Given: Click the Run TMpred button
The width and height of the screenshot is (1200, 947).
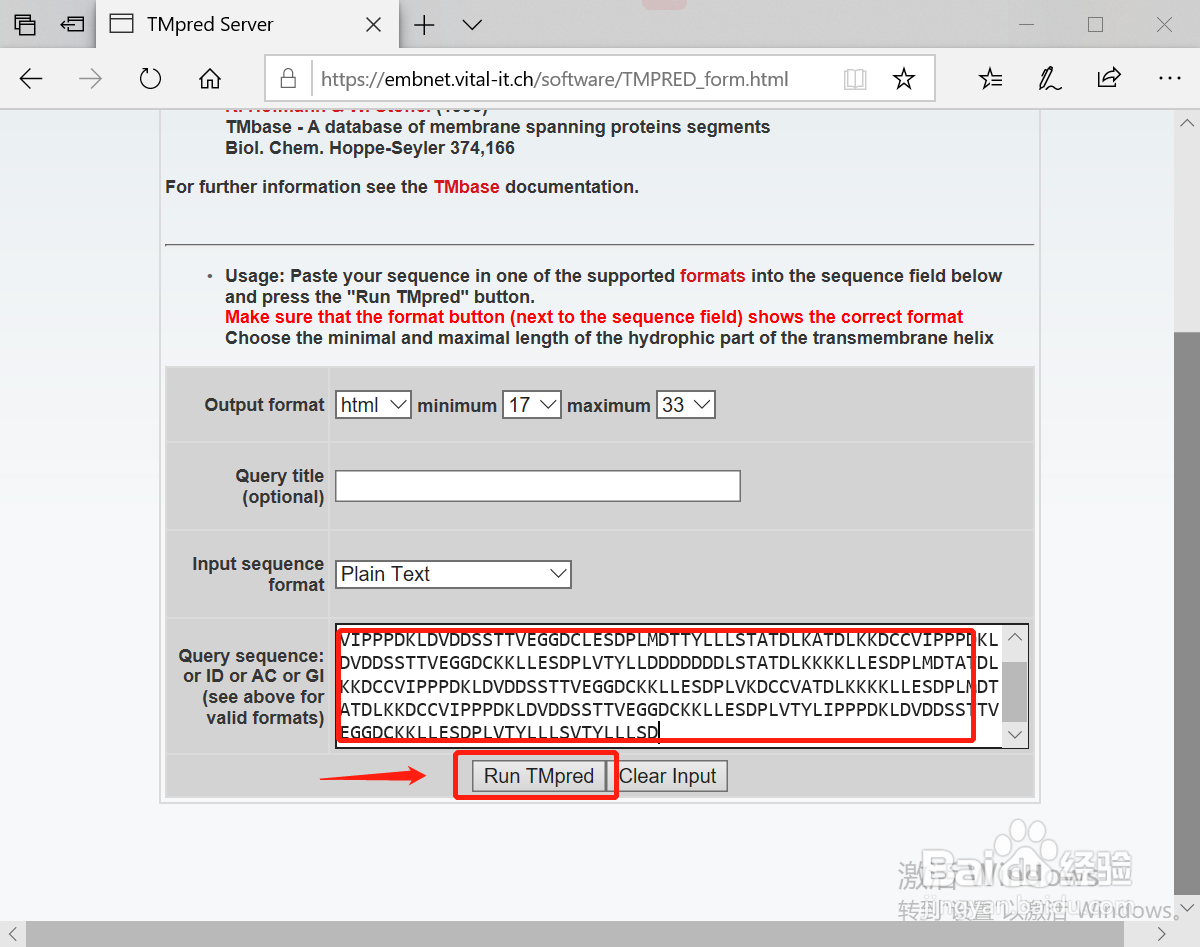Looking at the screenshot, I should [x=539, y=776].
